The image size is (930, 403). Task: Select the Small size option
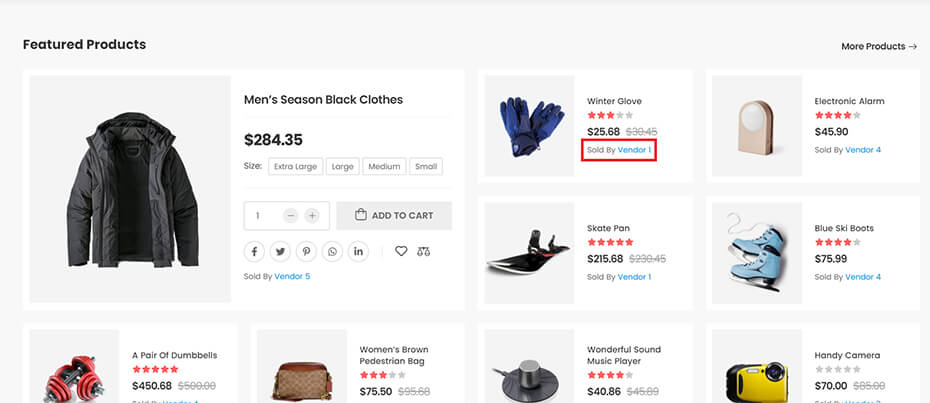[x=426, y=167]
